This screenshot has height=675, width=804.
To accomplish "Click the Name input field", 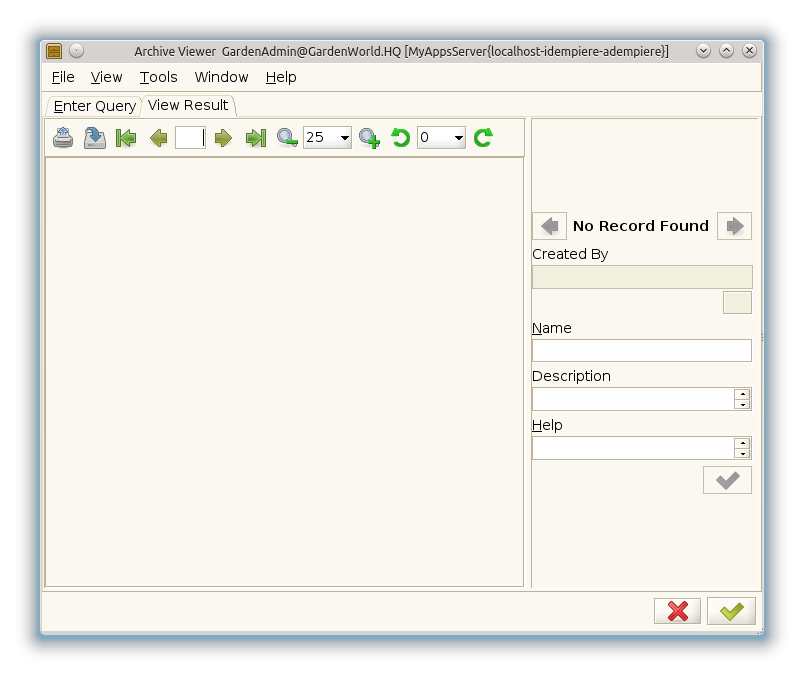I will click(x=641, y=350).
